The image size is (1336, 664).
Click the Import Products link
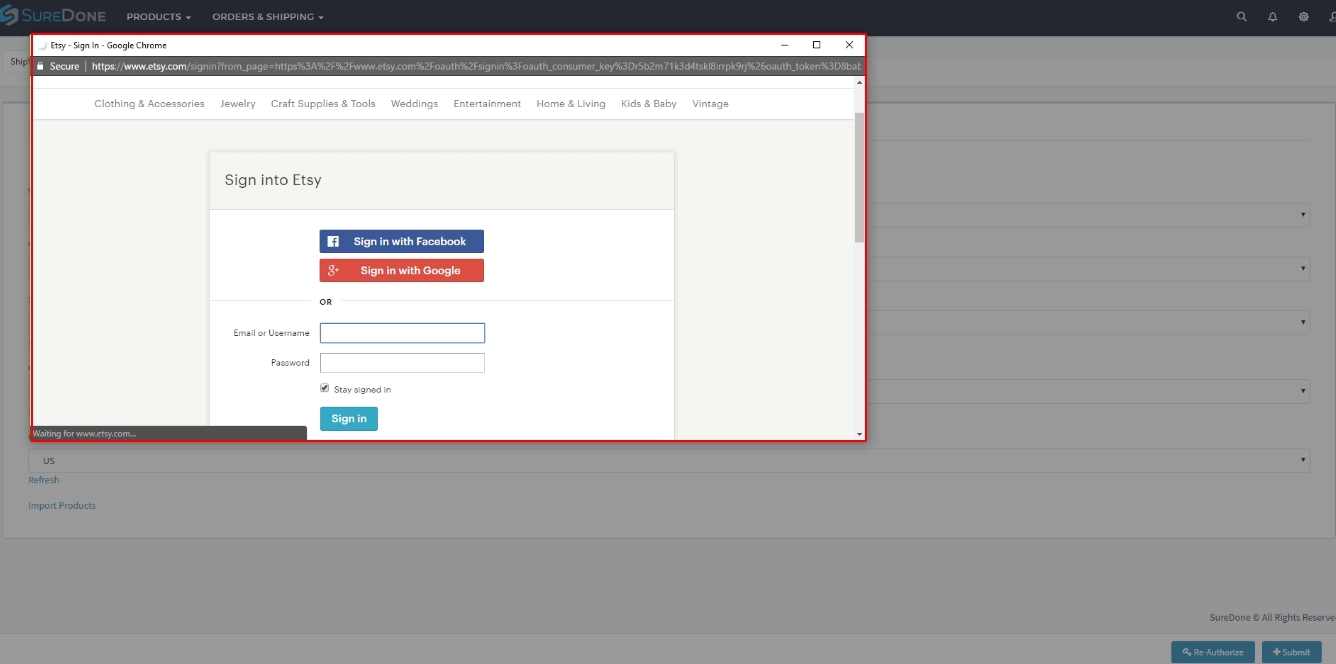[62, 506]
